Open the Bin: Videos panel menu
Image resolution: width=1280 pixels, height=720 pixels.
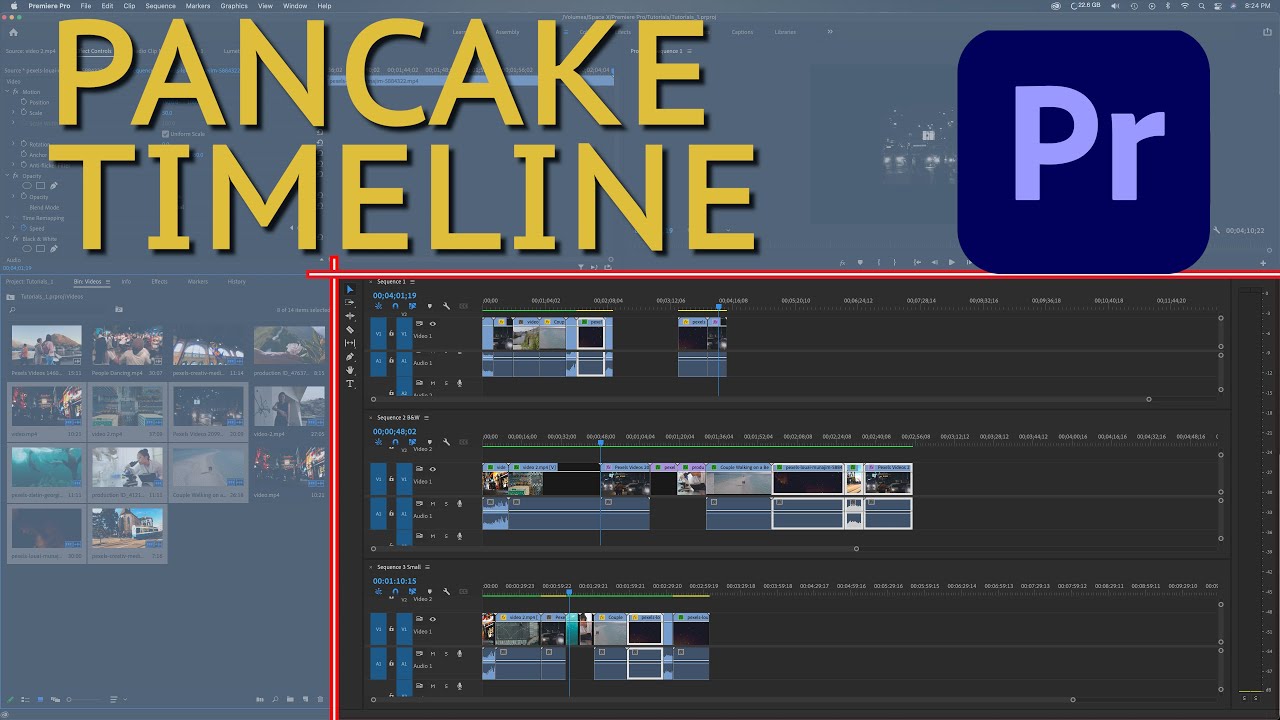[x=108, y=282]
